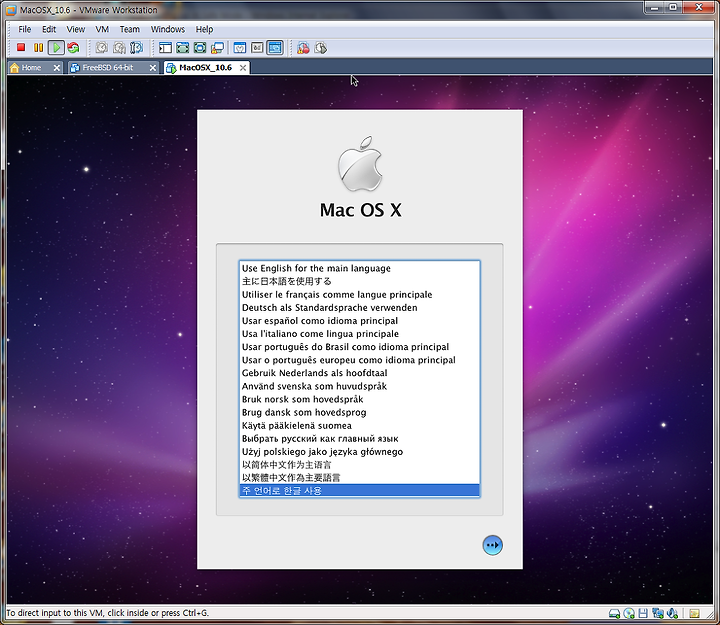This screenshot has height=625, width=720.
Task: Open the Team menu
Action: (129, 29)
